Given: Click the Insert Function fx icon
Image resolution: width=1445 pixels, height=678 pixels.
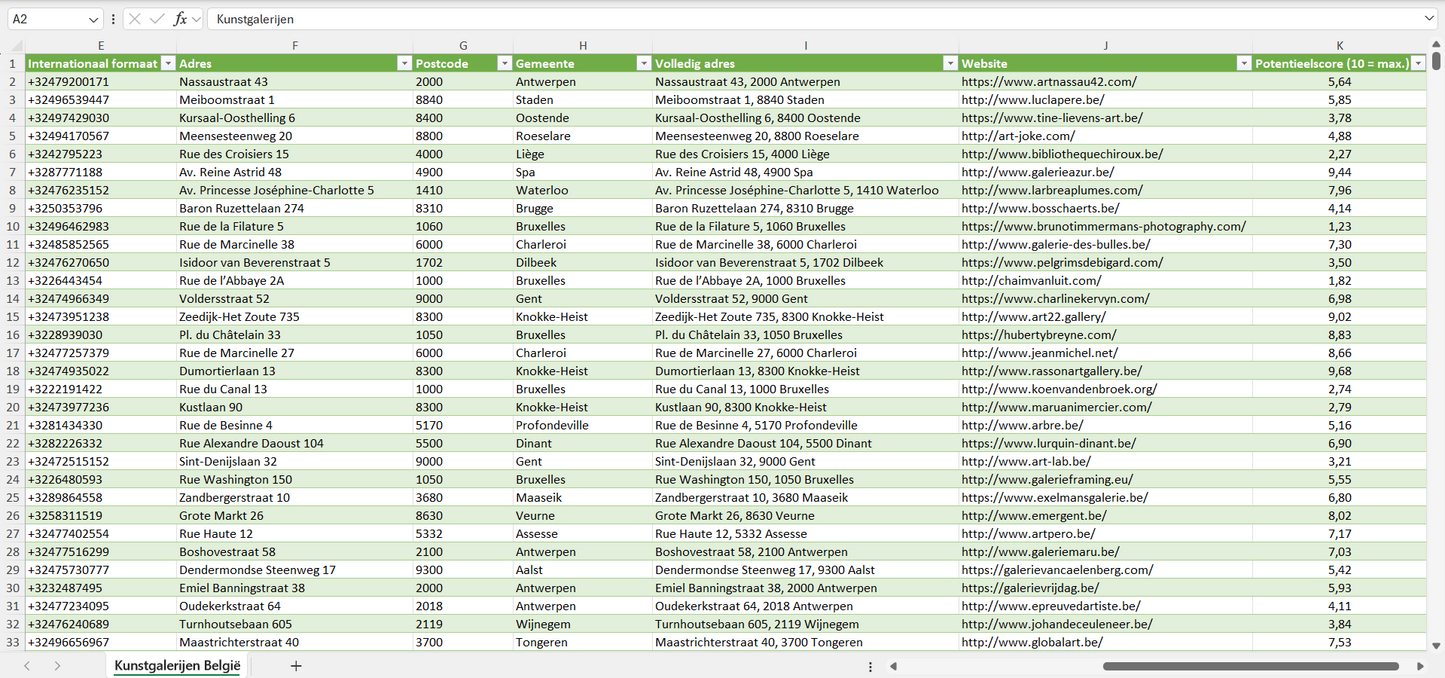Looking at the screenshot, I should click(x=180, y=19).
